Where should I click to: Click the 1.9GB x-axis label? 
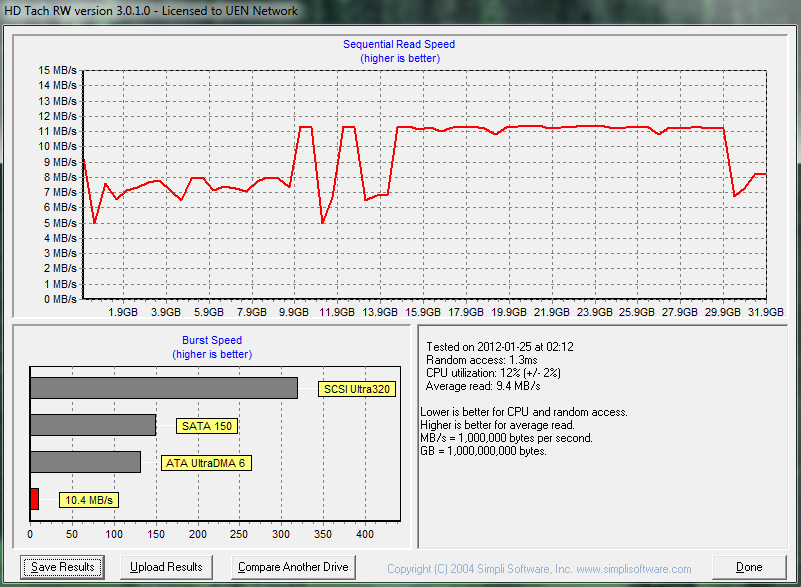[x=123, y=312]
